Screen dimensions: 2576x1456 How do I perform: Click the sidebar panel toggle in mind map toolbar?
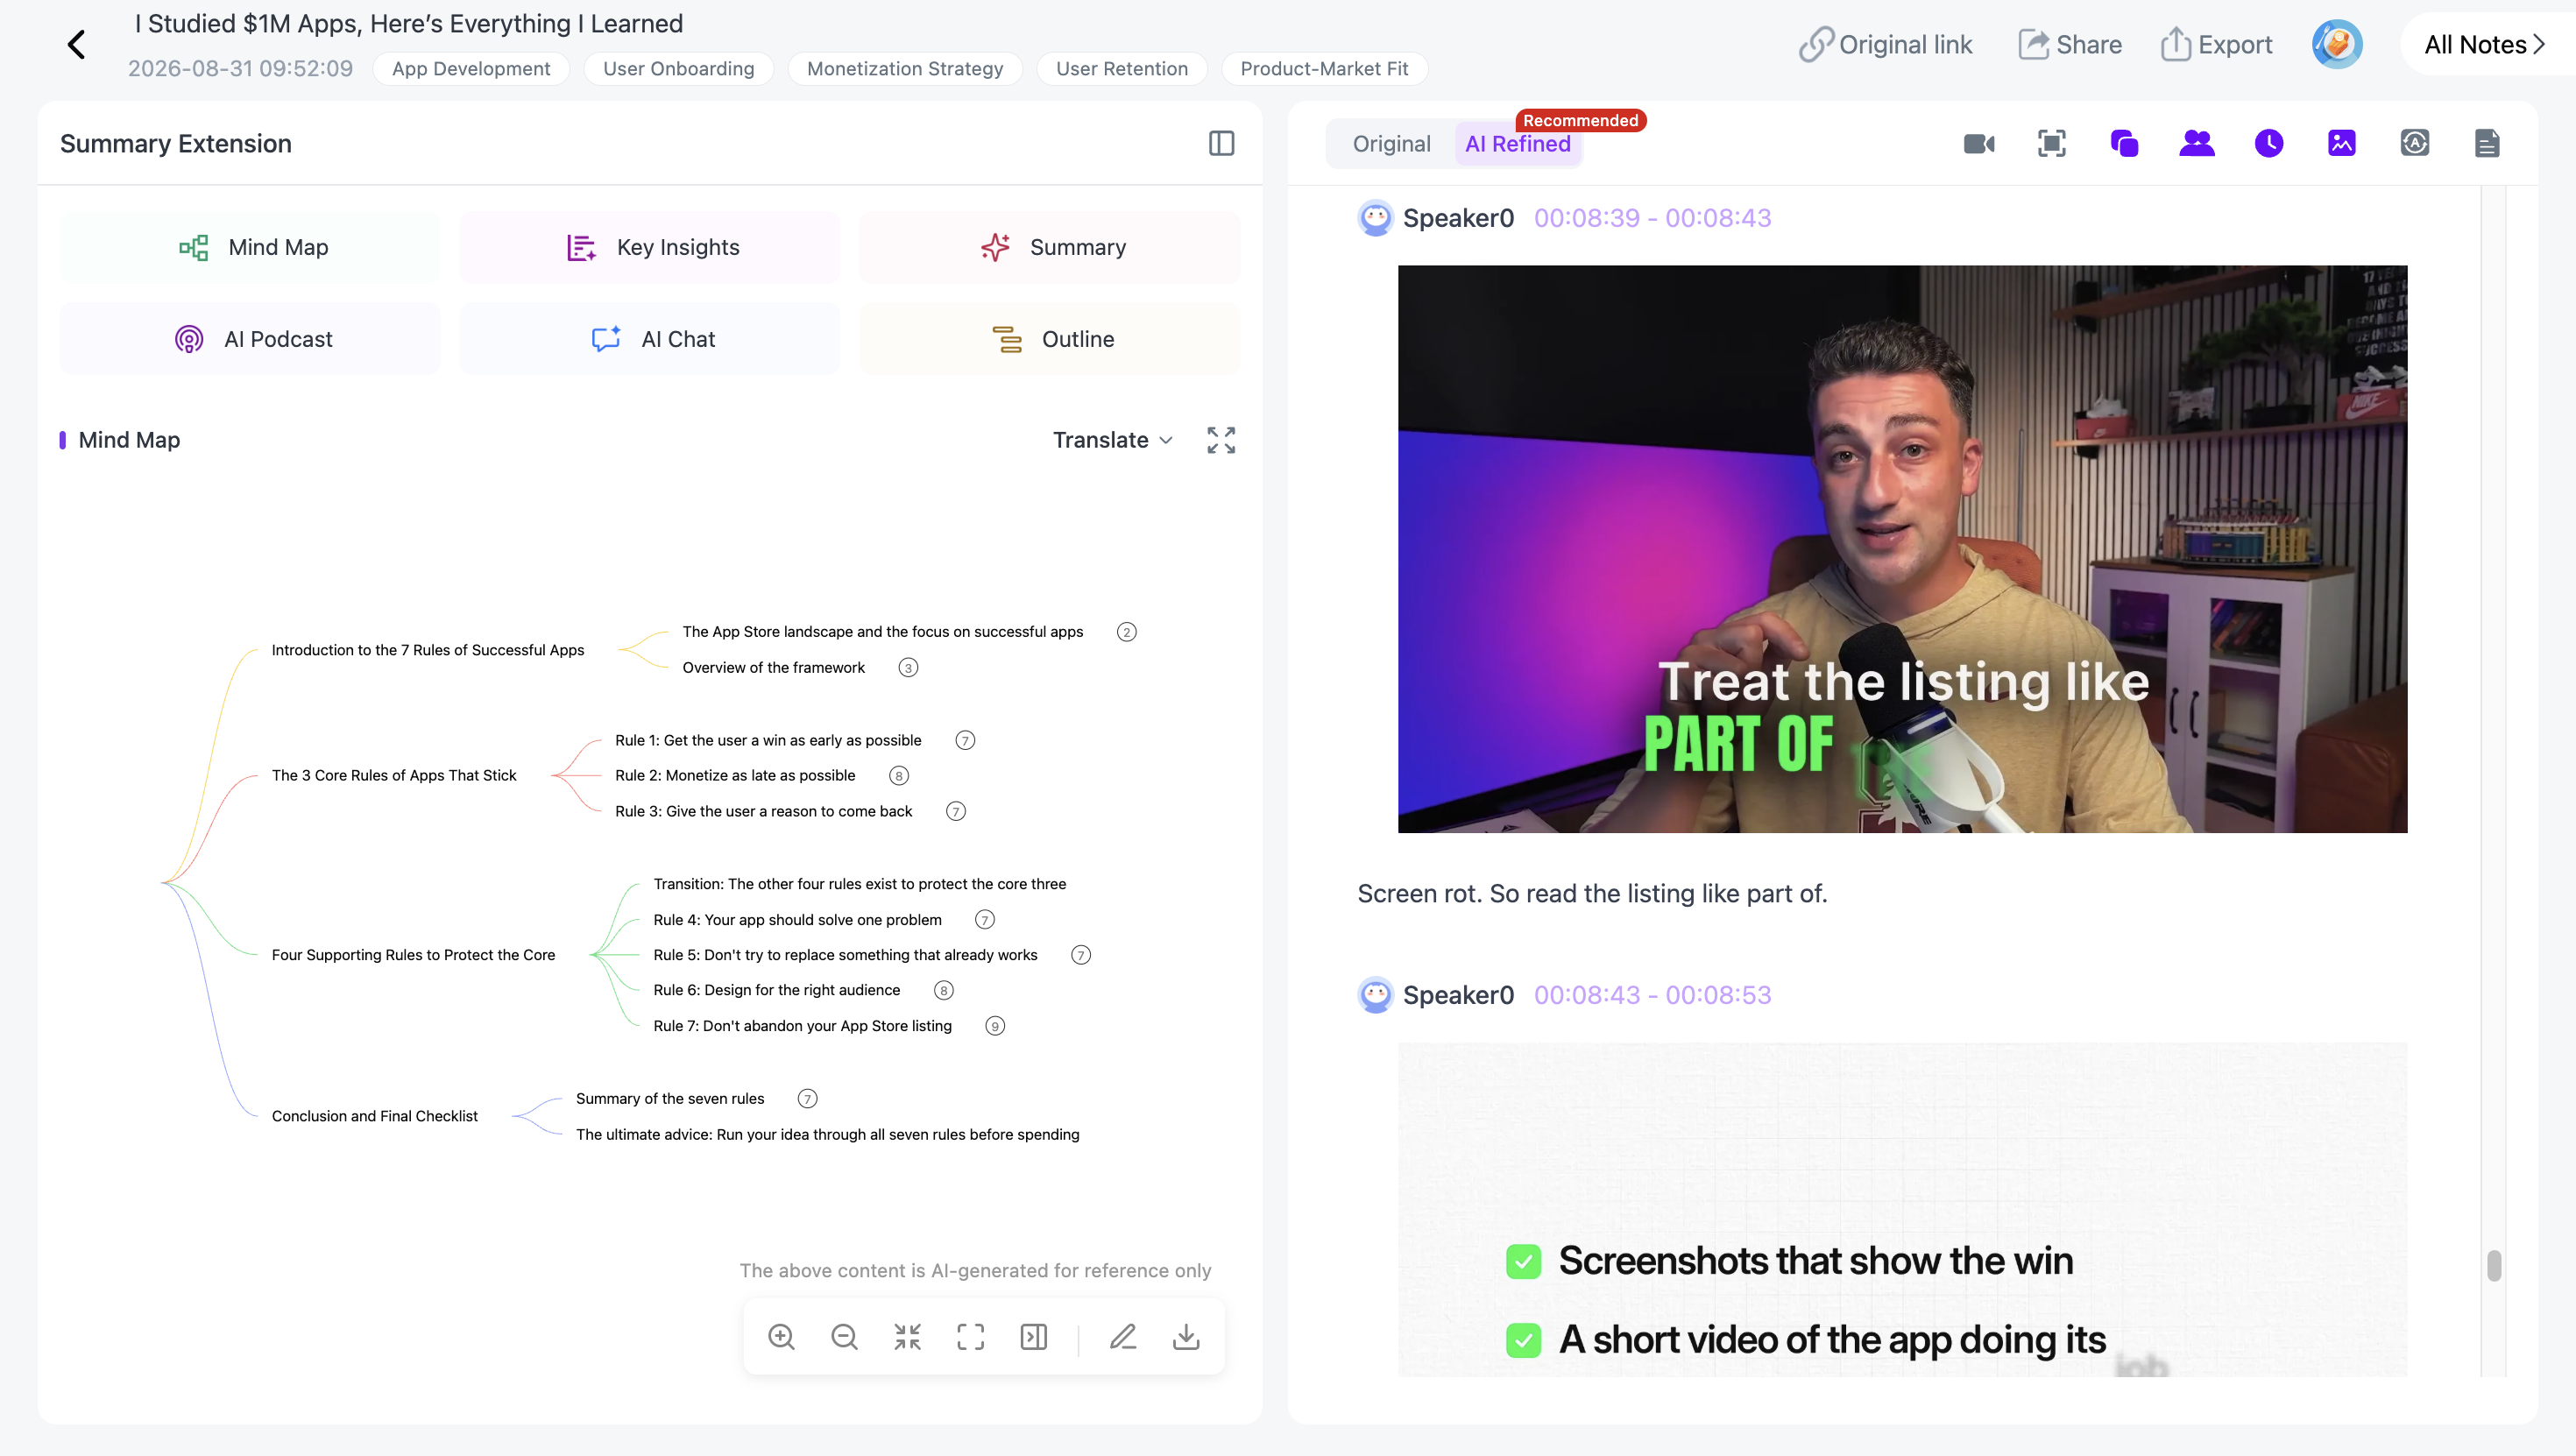(1033, 1337)
